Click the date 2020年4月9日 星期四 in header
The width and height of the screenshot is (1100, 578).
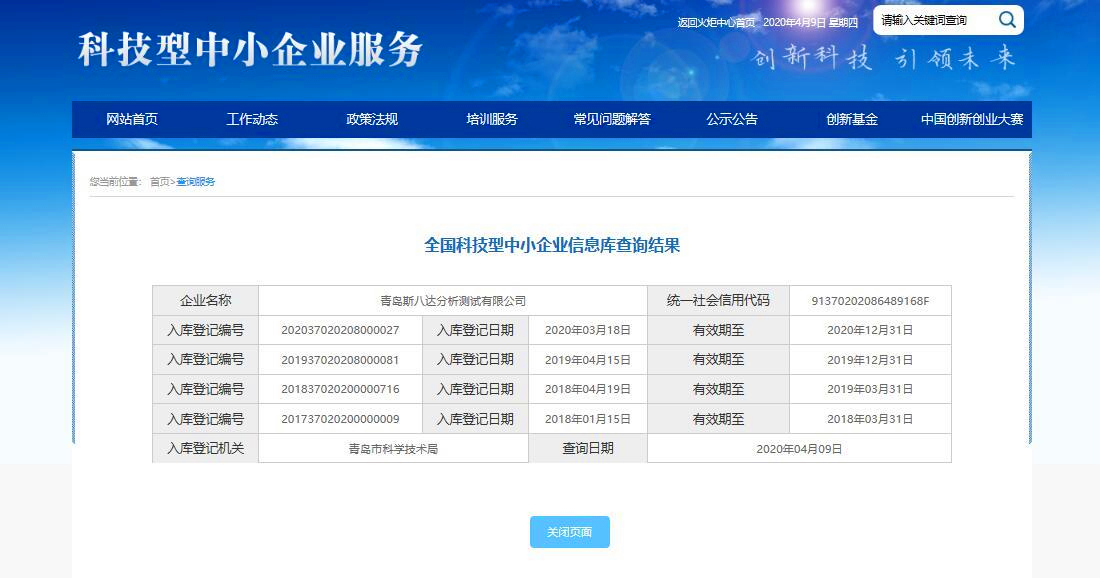(x=810, y=22)
